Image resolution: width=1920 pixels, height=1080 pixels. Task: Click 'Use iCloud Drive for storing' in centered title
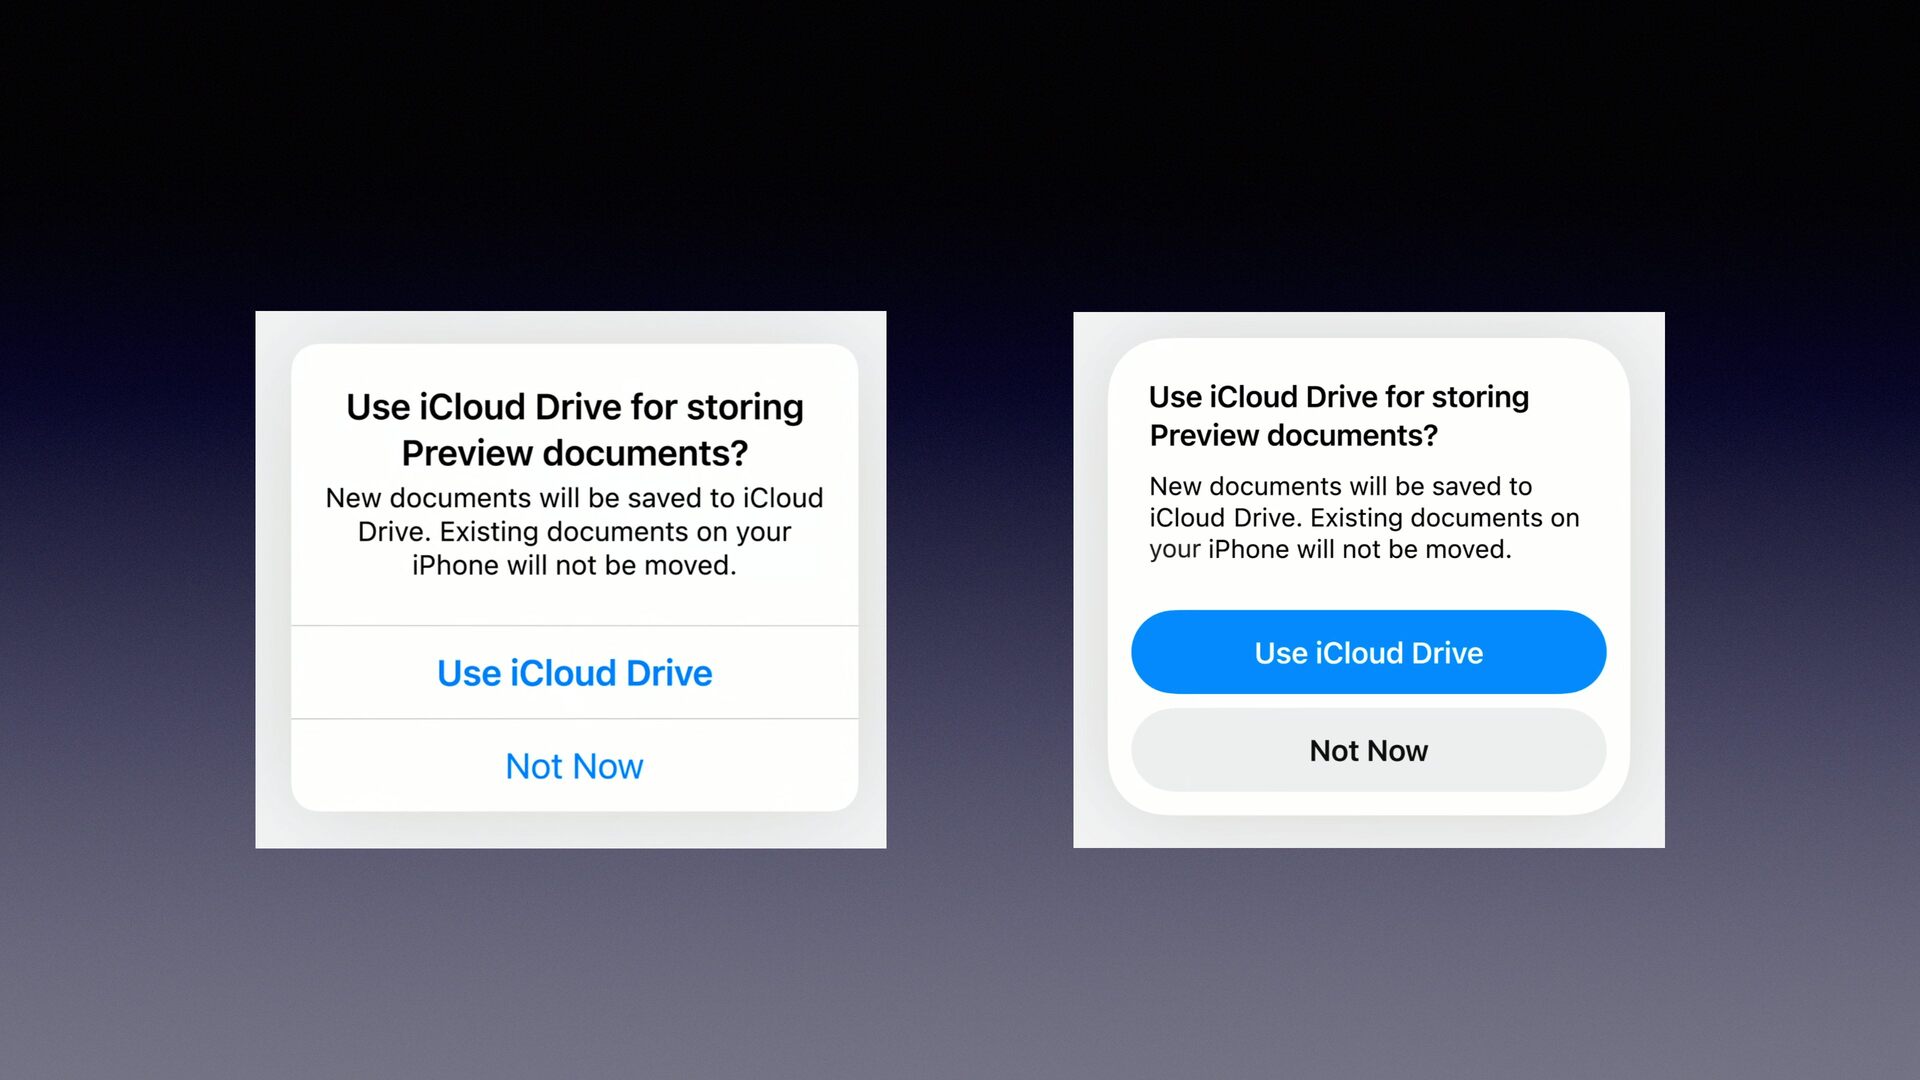point(574,407)
